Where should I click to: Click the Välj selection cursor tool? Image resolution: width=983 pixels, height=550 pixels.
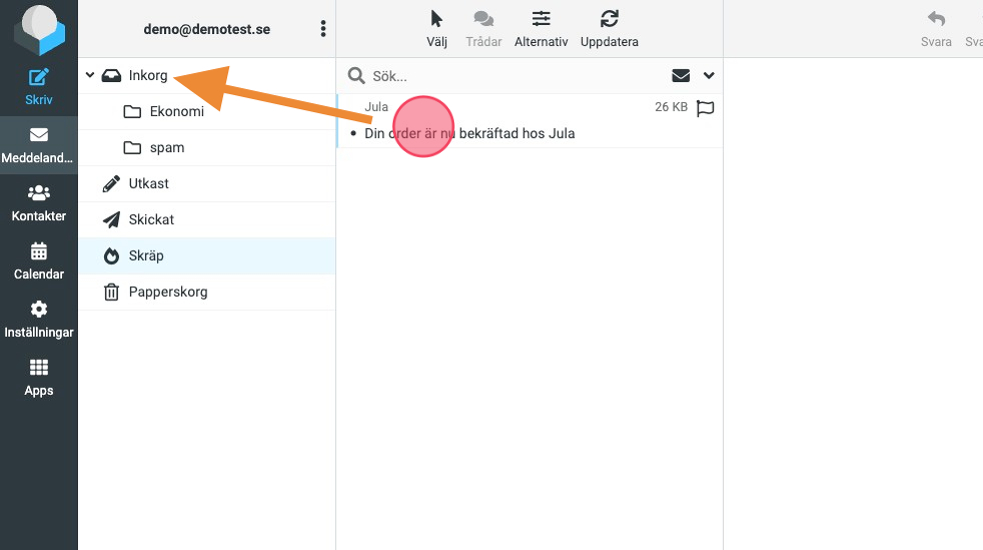tap(436, 19)
